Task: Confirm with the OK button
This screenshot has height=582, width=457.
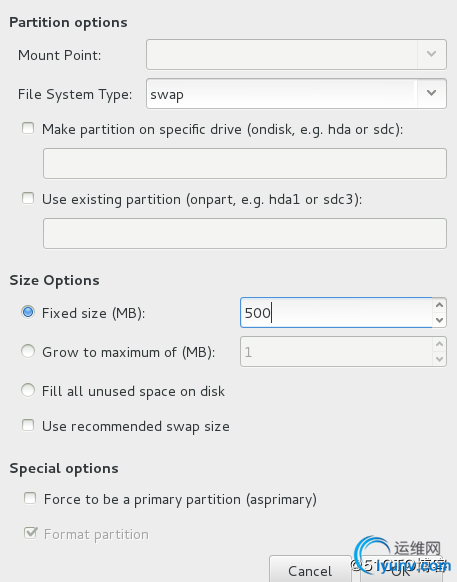Action: click(x=402, y=570)
